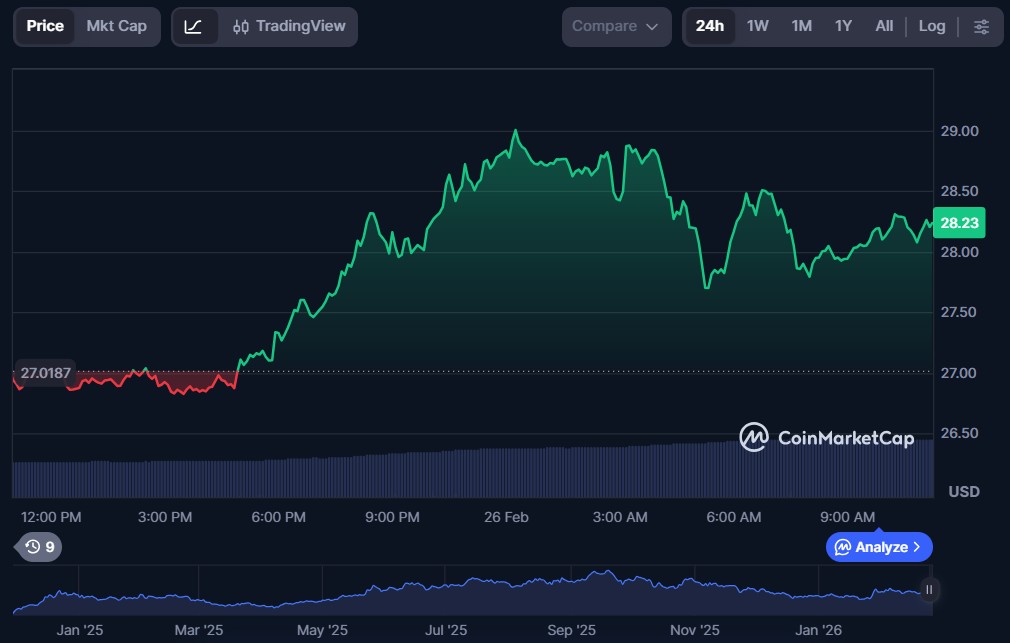This screenshot has height=643, width=1010.
Task: Open chart settings sliders icon
Action: coord(981,27)
